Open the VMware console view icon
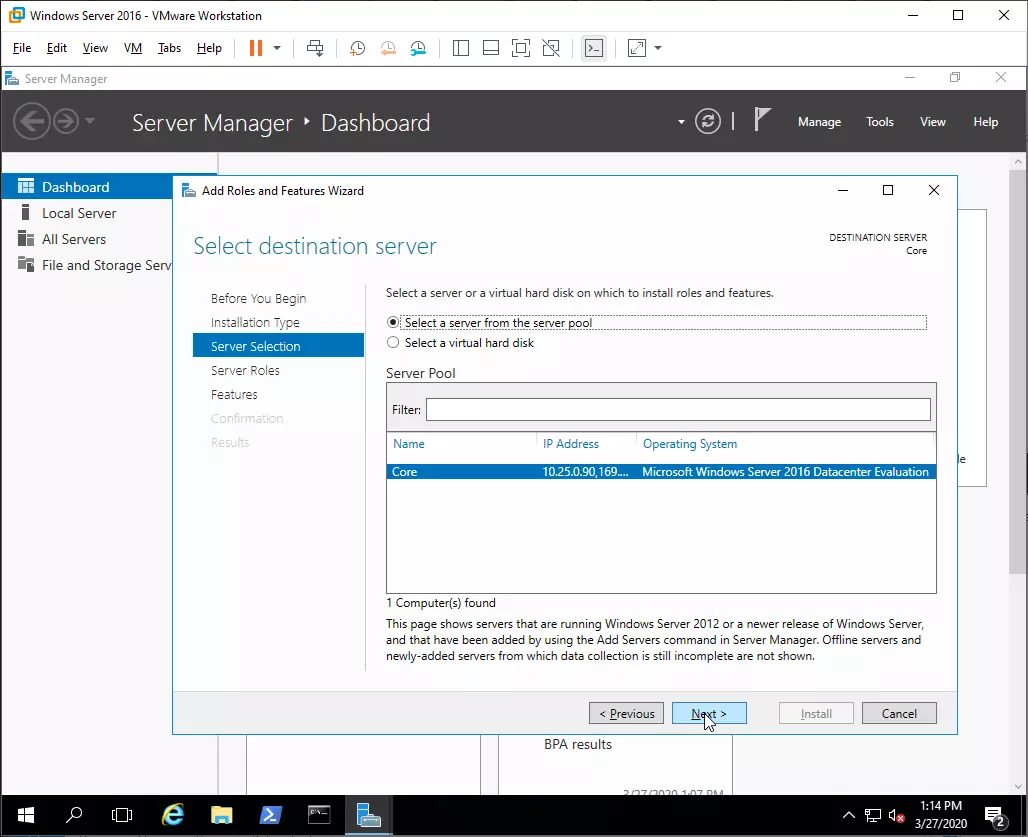Image resolution: width=1028 pixels, height=837 pixels. point(594,48)
